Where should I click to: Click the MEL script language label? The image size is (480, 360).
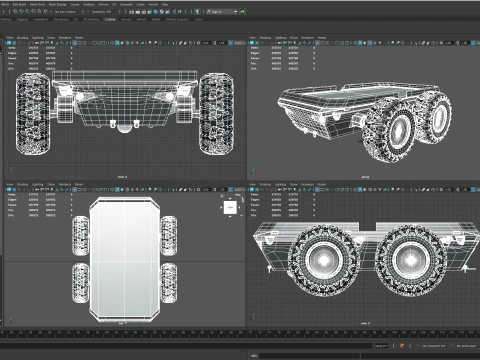[254, 356]
